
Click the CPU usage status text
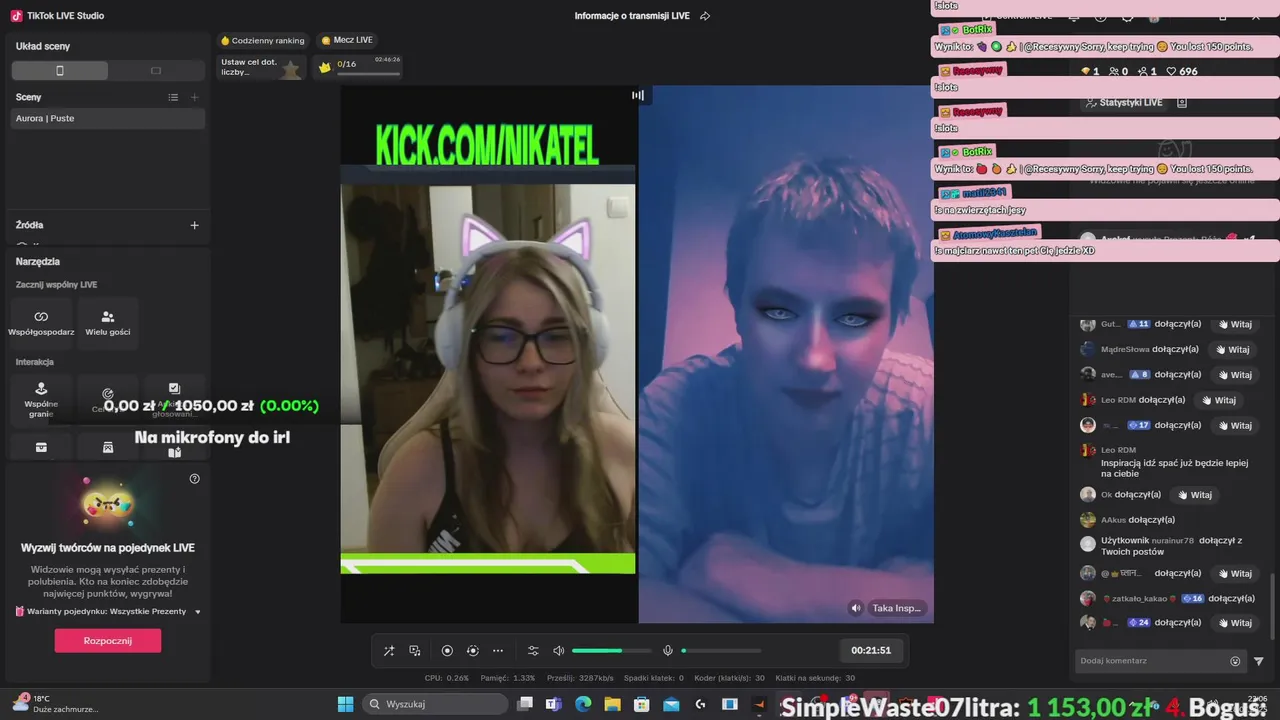(447, 678)
